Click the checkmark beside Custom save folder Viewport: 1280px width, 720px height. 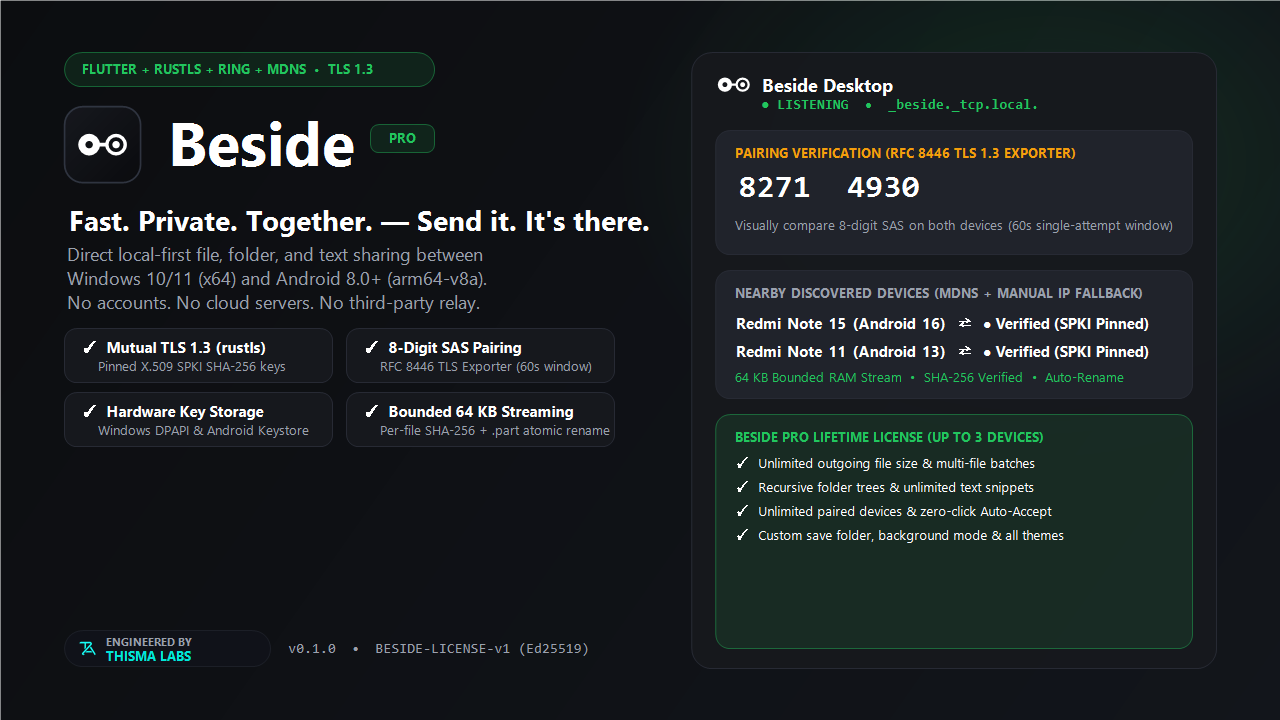pyautogui.click(x=742, y=536)
